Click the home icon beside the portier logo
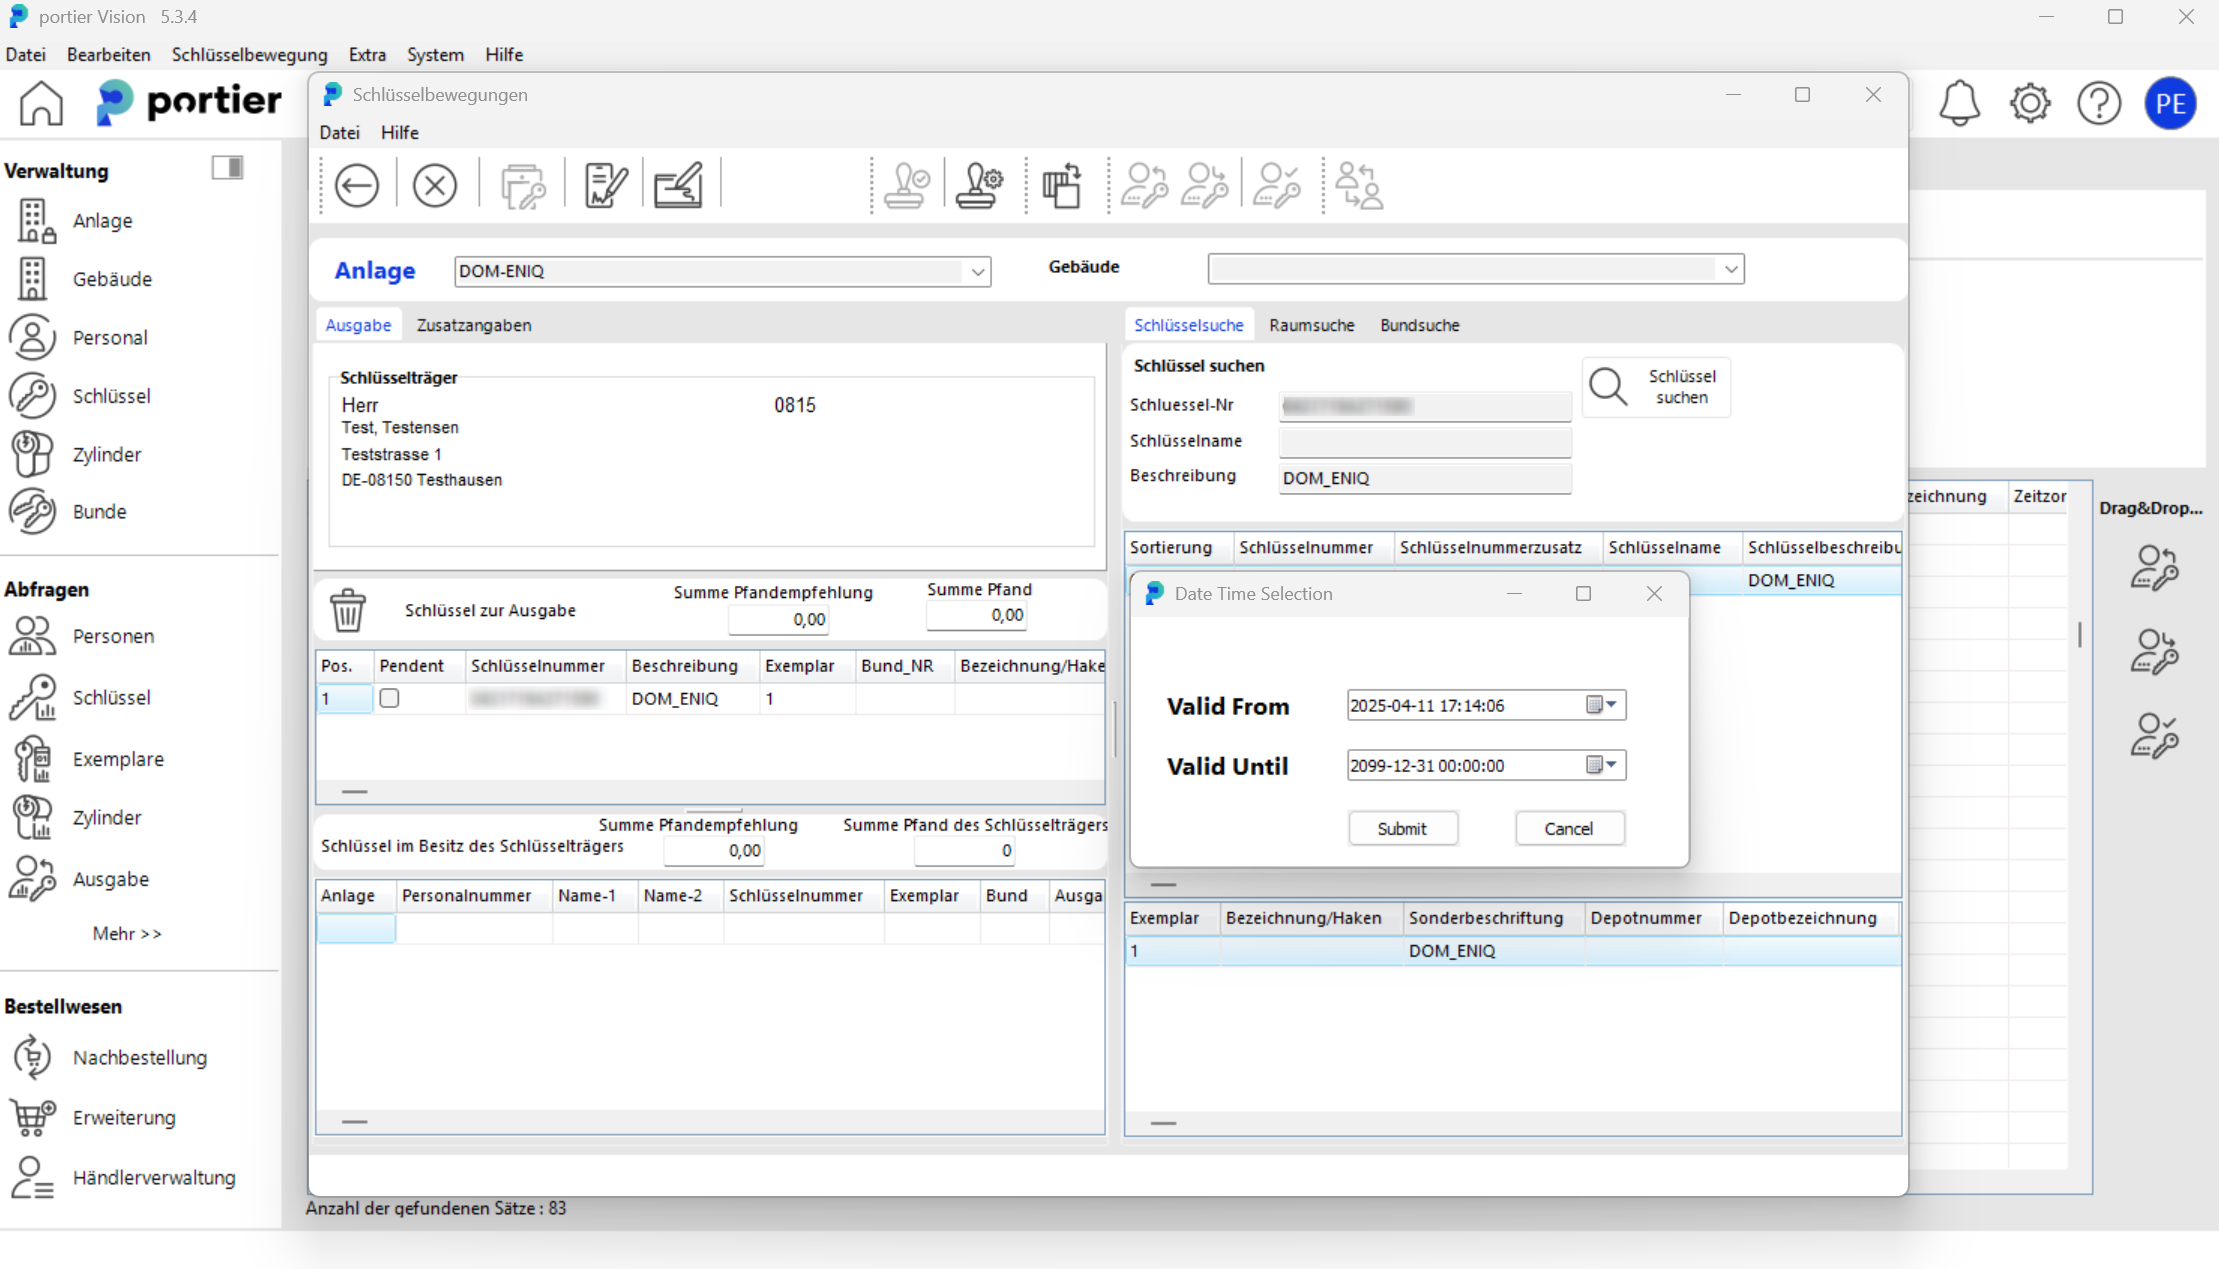This screenshot has width=2219, height=1269. click(x=41, y=102)
